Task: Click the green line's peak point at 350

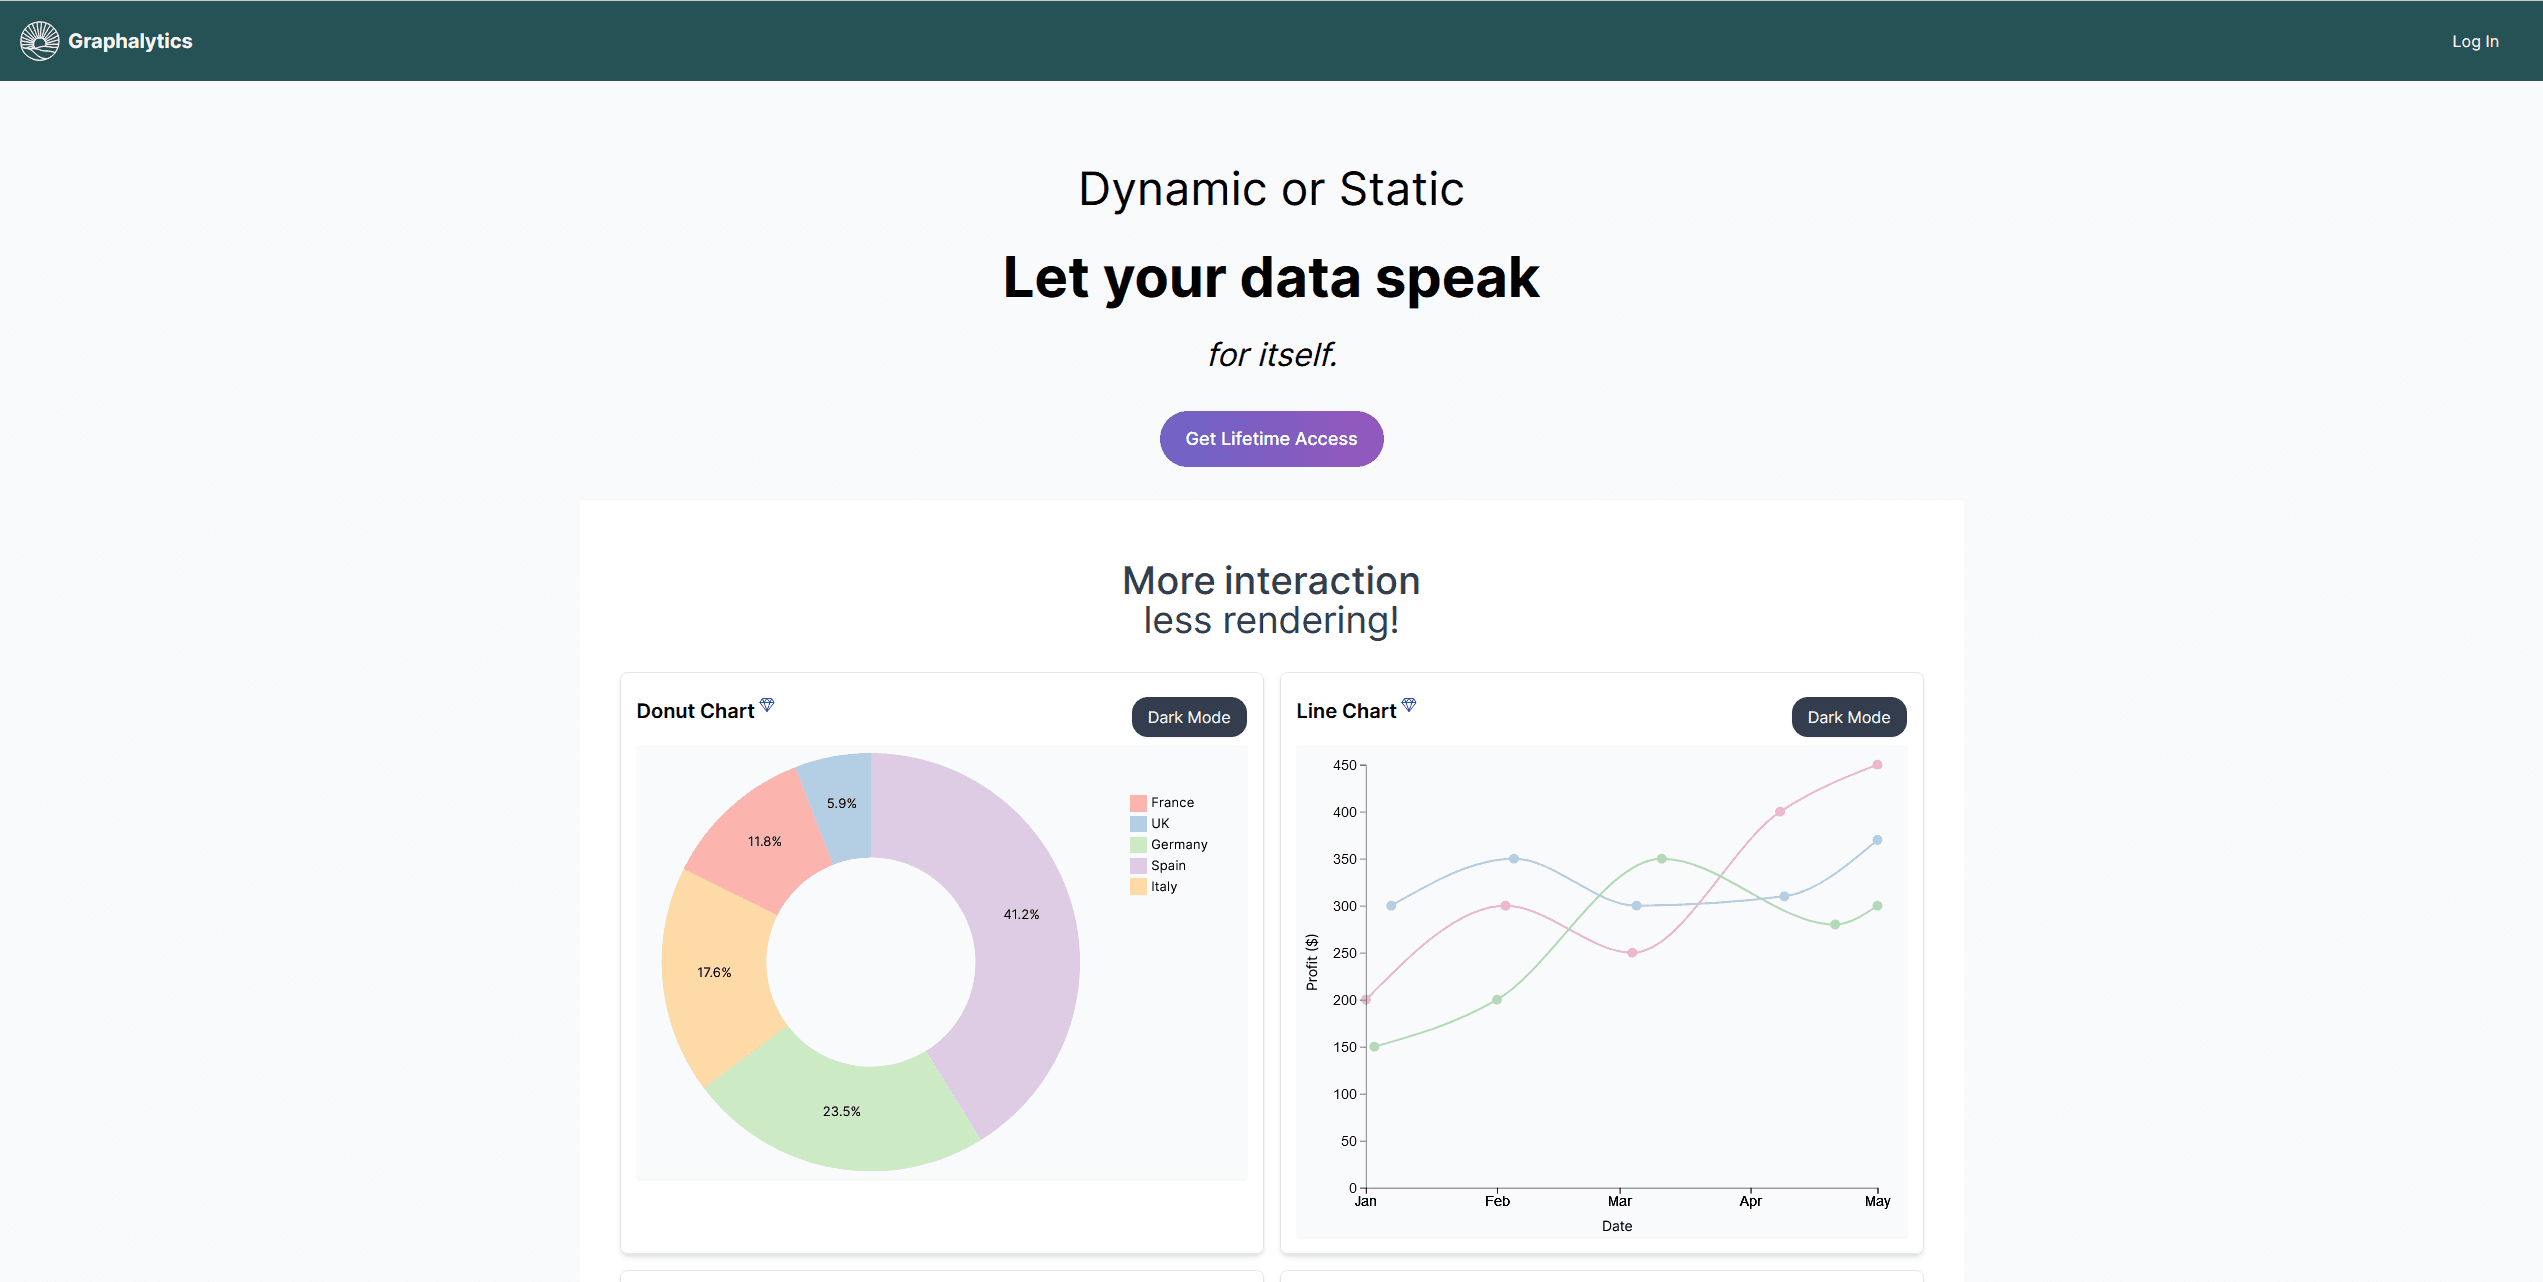Action: click(x=1661, y=859)
